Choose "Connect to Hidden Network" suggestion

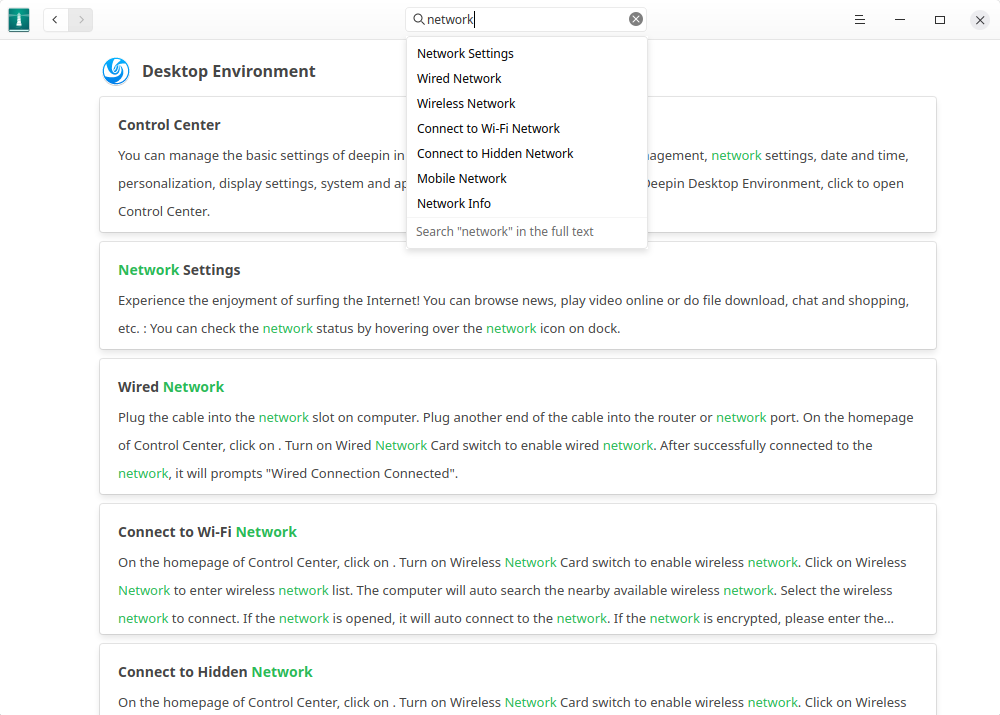tap(527, 153)
